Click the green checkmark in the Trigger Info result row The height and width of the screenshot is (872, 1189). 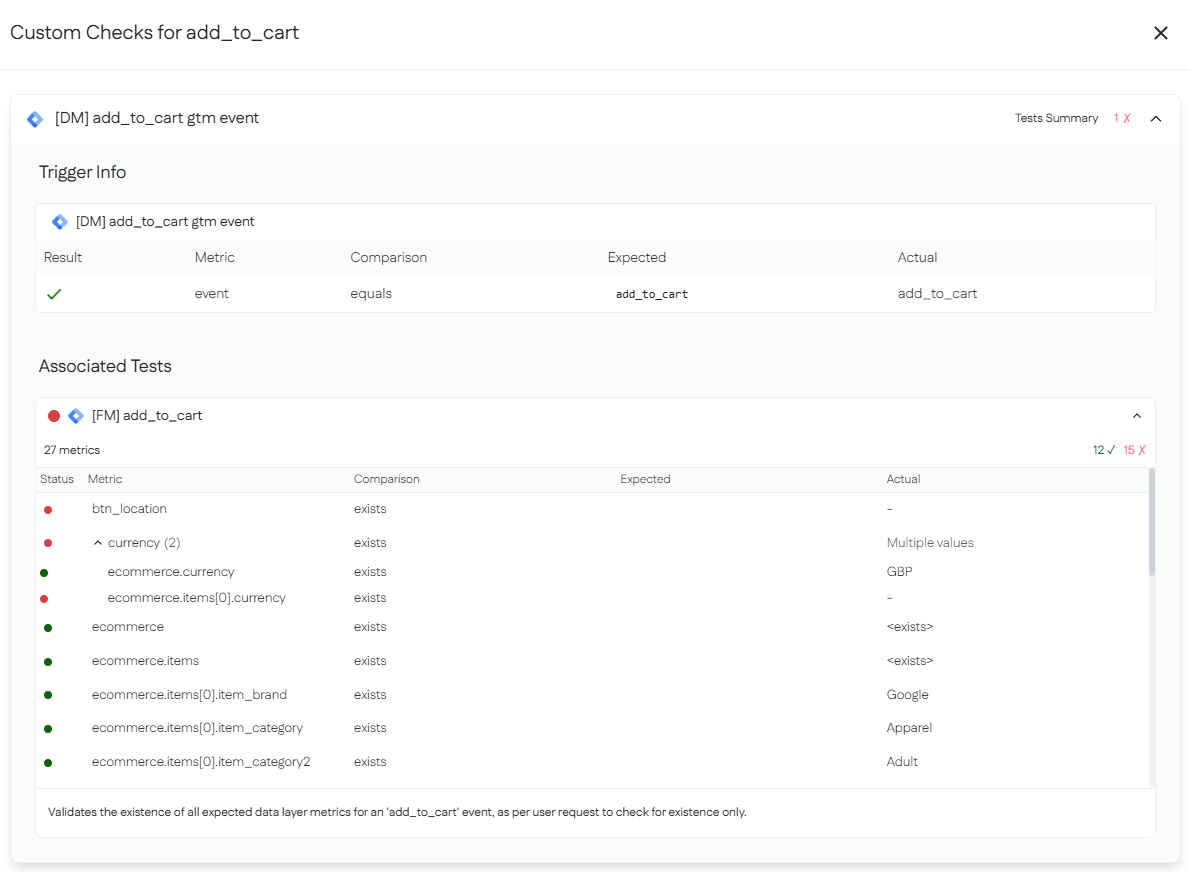[x=56, y=294]
